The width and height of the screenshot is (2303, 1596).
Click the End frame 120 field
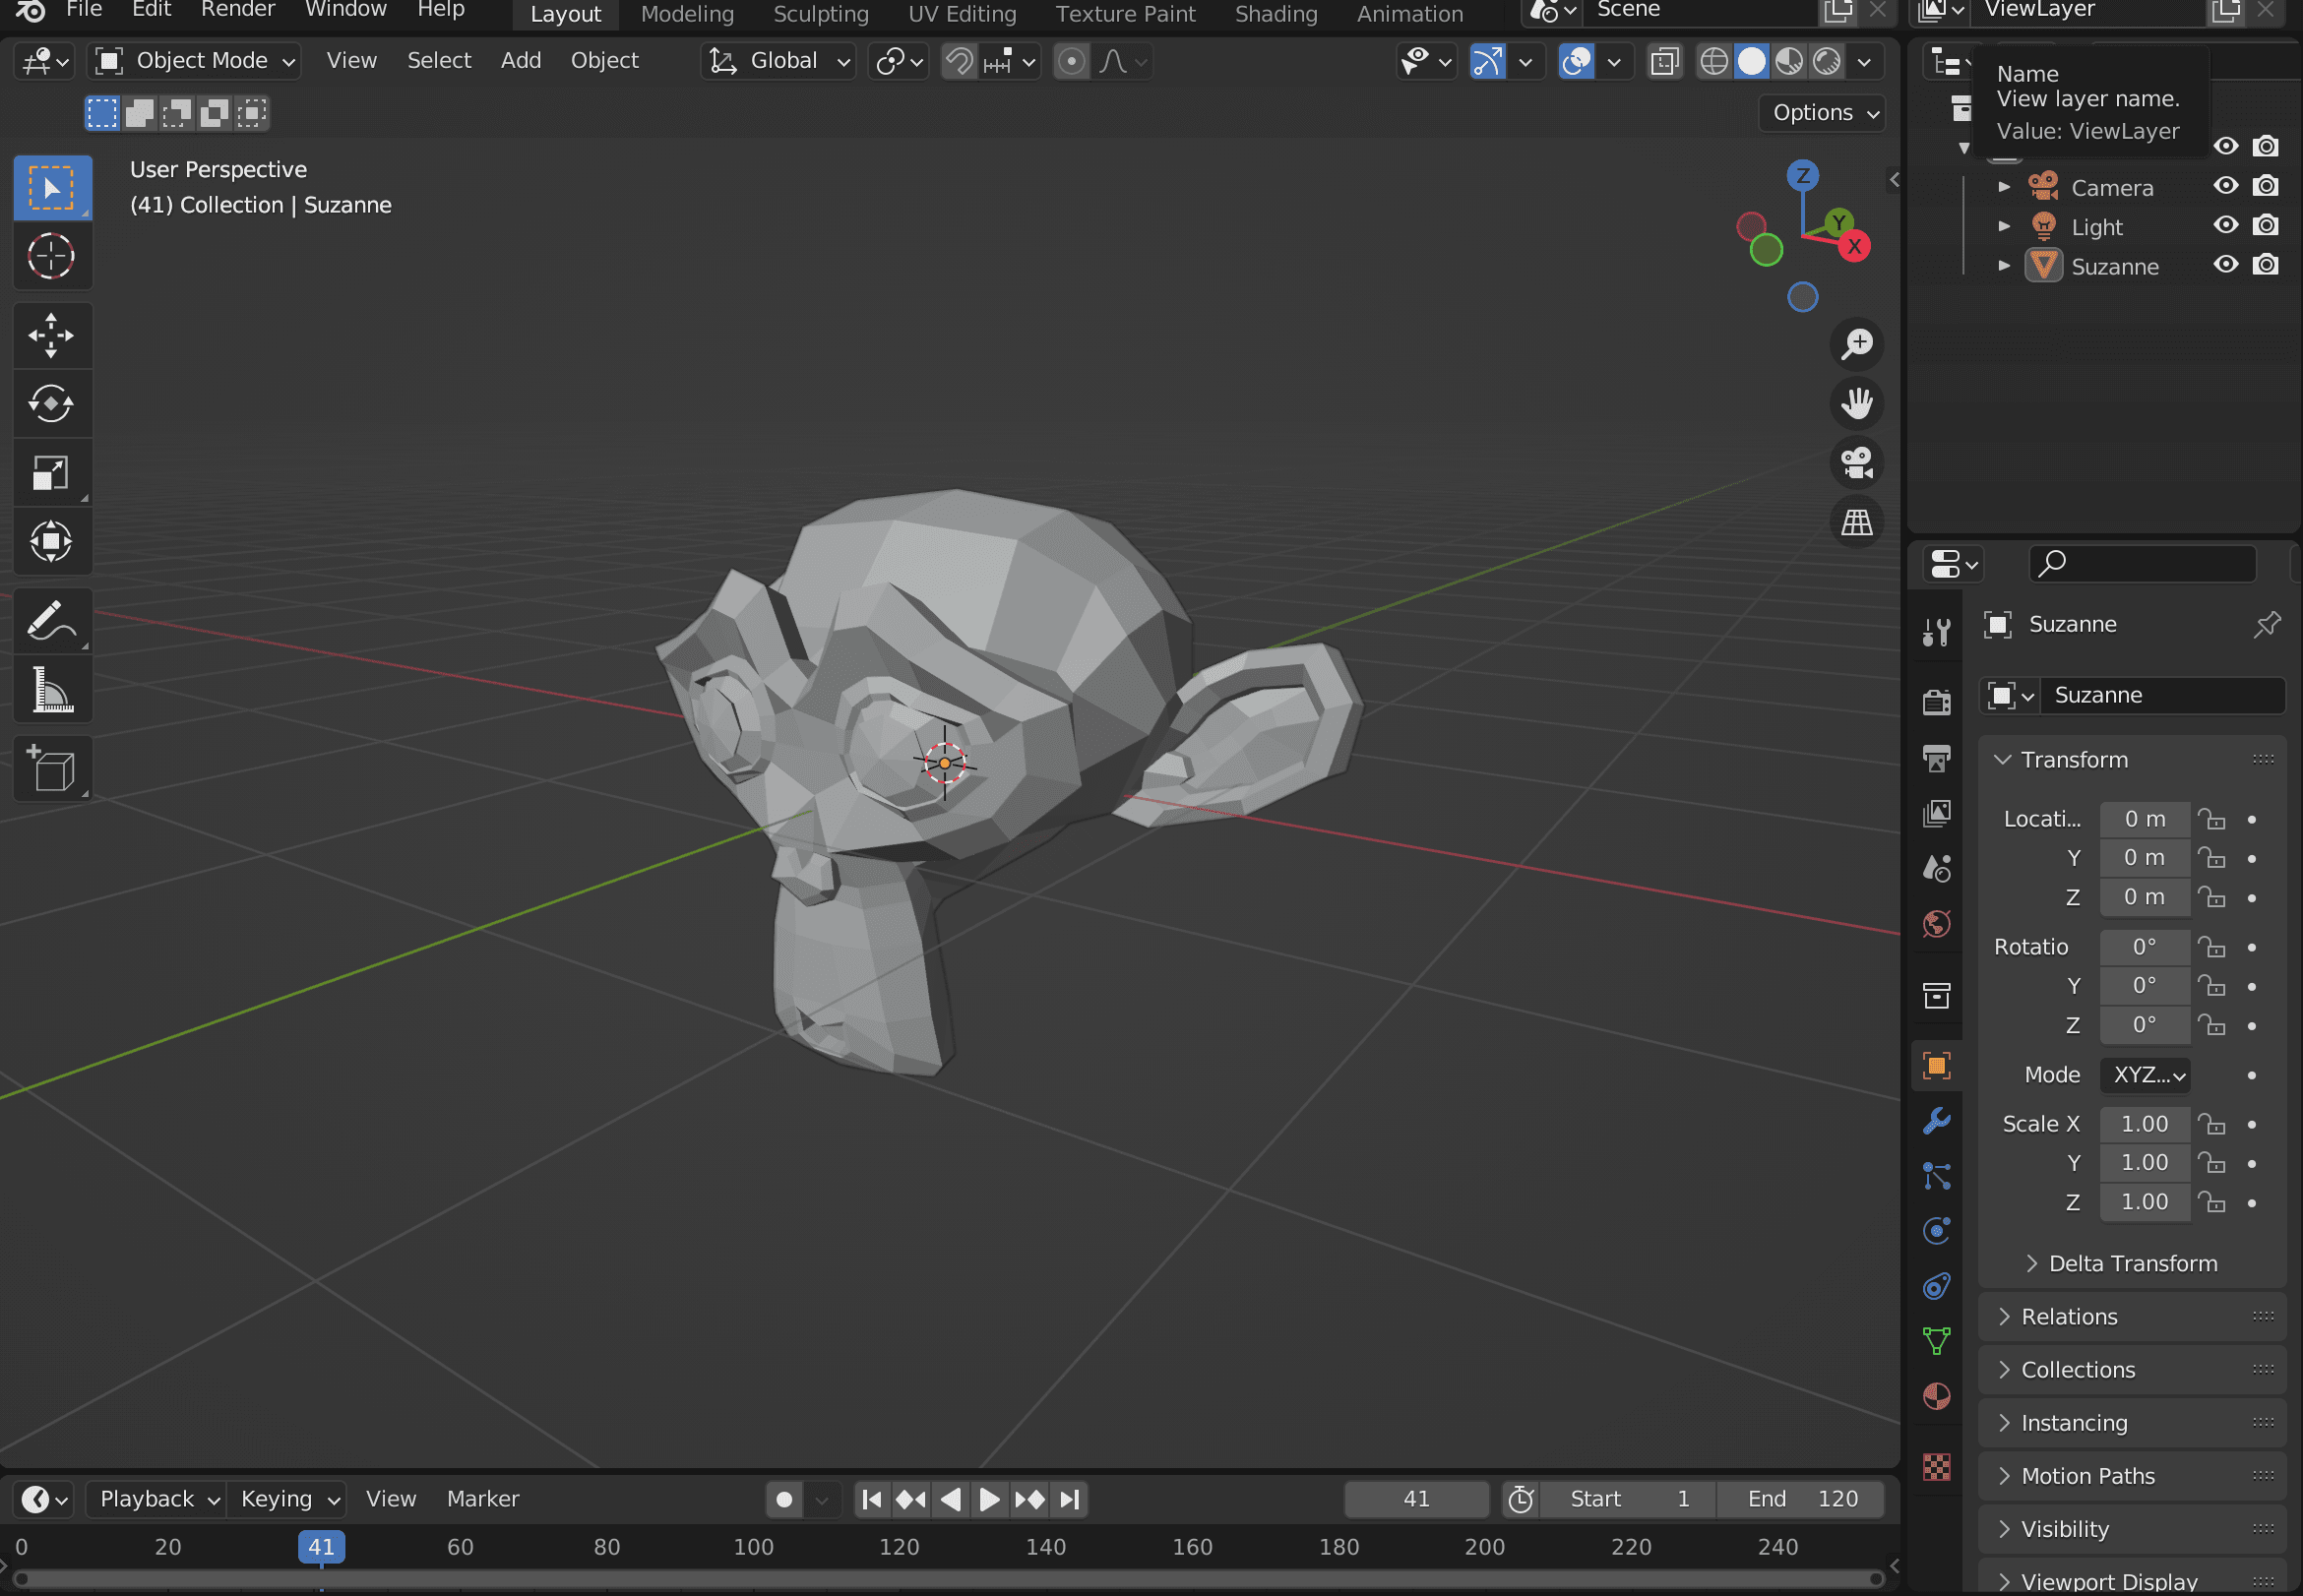[x=1802, y=1499]
